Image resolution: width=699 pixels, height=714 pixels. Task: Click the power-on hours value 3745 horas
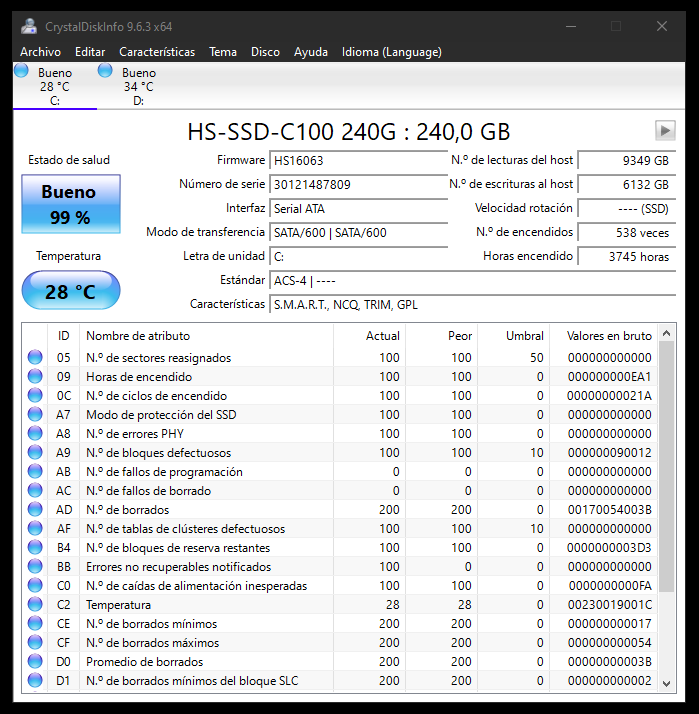point(627,257)
